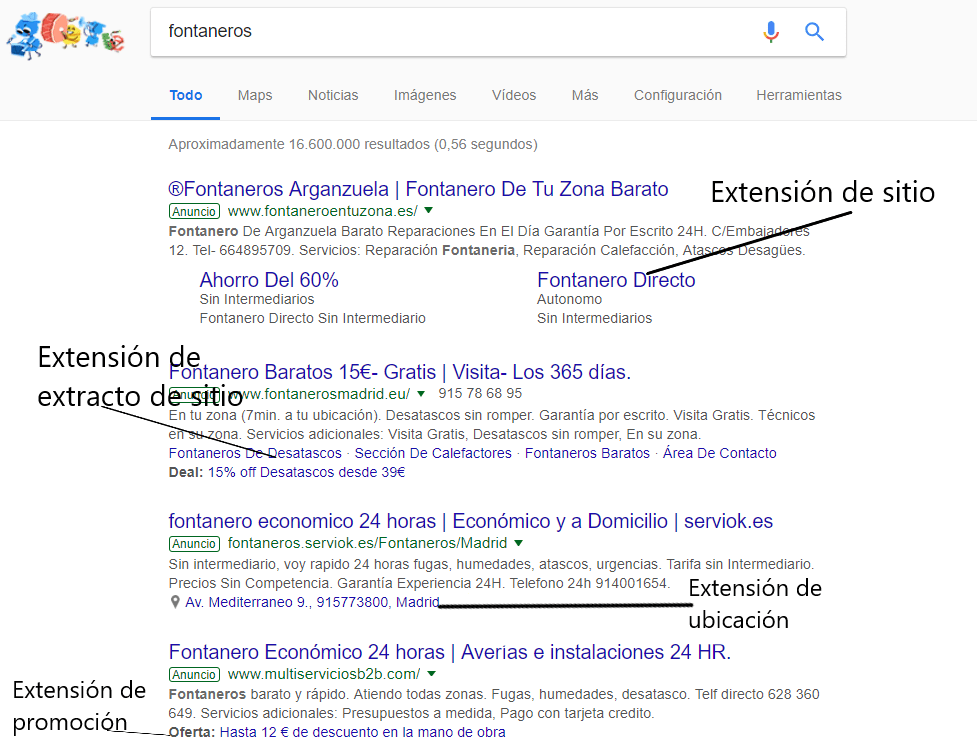The image size is (977, 754).
Task: Open the Fontaneros De Desatascos link
Action: [x=255, y=453]
